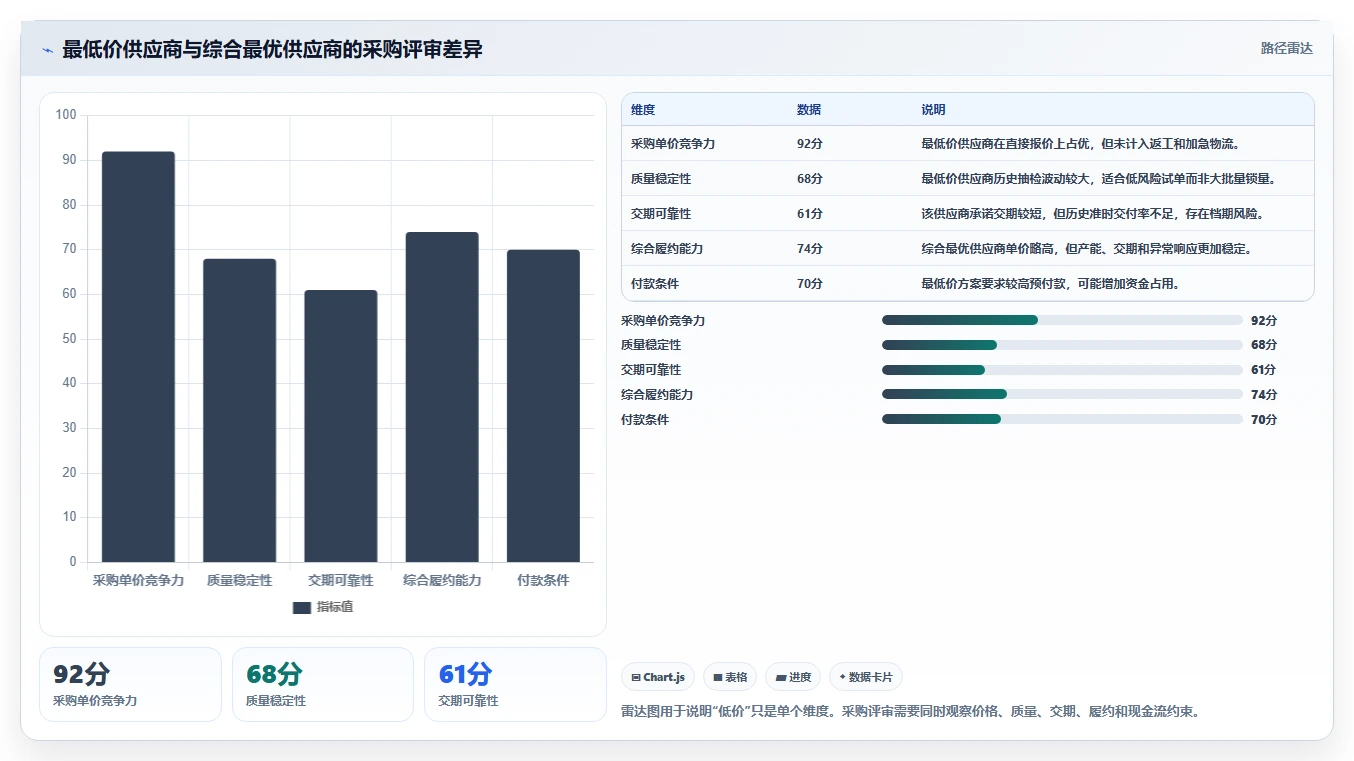1354x761 pixels.
Task: Click the description starting 最低价供应商在直接报价上占优
Action: pos(1081,144)
